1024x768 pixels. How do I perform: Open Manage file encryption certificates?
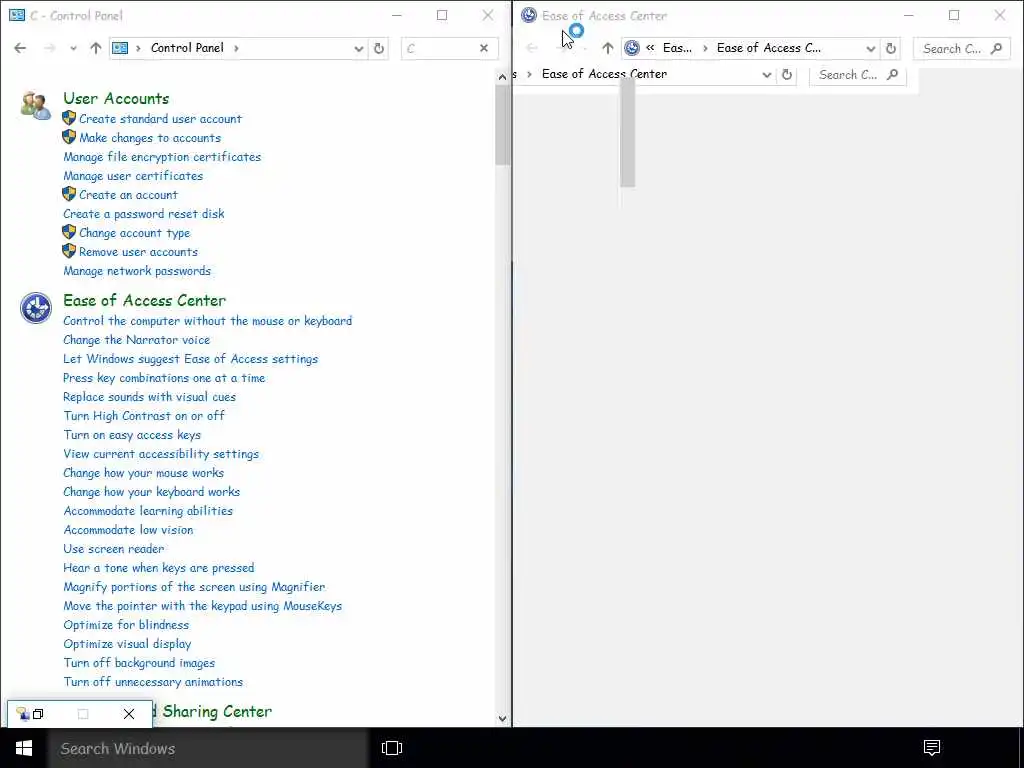(x=162, y=157)
